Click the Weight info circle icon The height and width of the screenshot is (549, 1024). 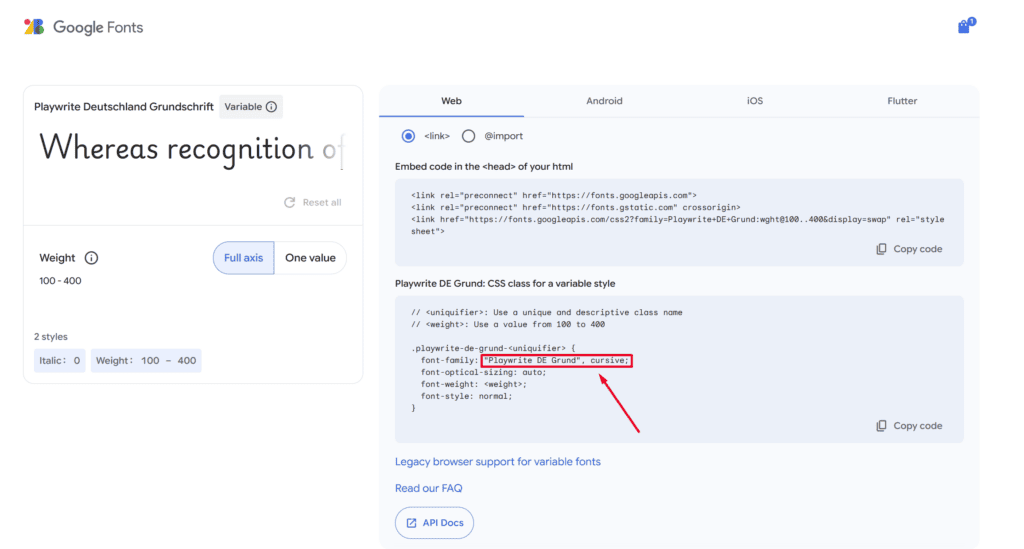point(91,258)
